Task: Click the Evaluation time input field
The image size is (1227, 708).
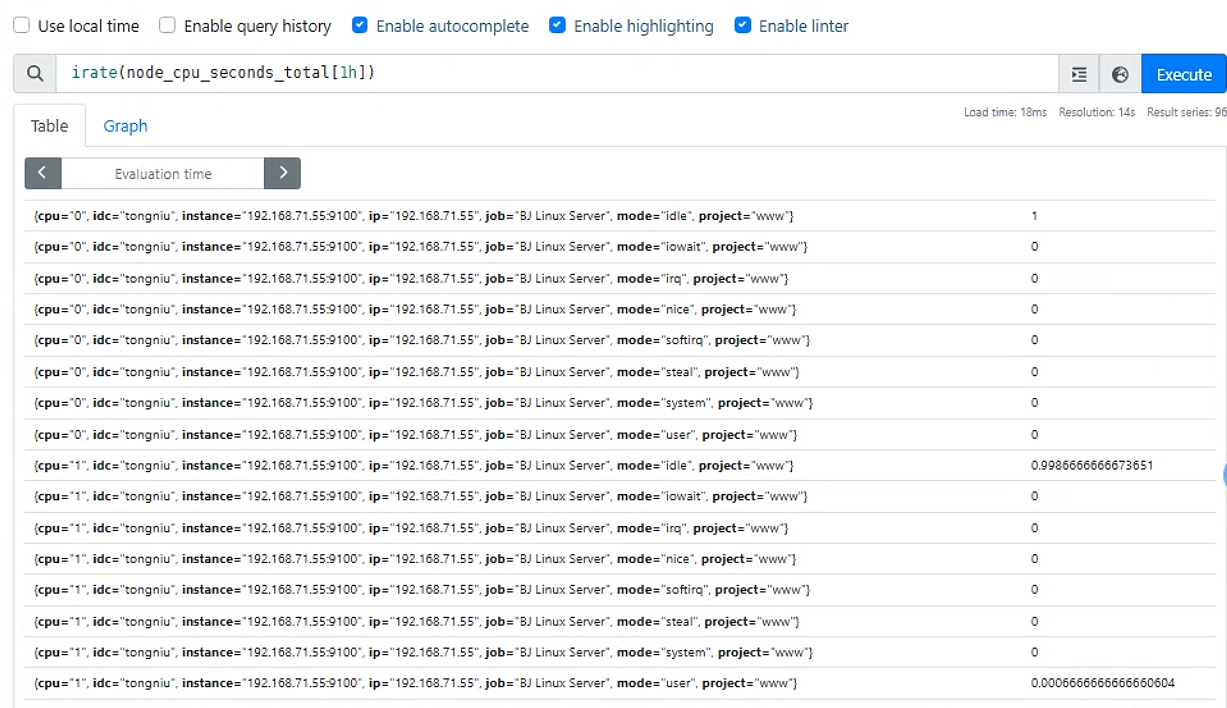Action: point(163,173)
